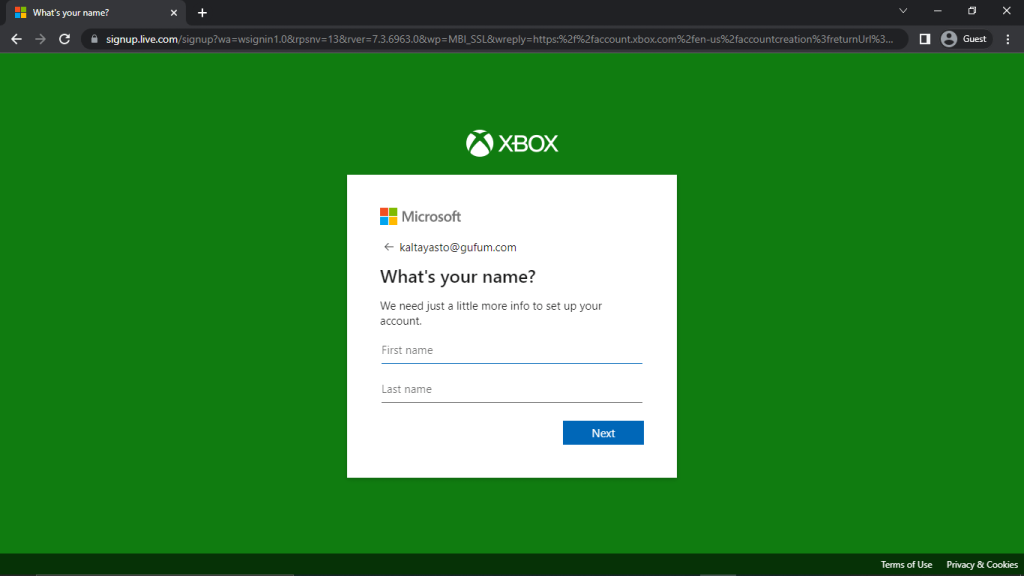Open the side panel icon
1024x576 pixels.
(925, 39)
